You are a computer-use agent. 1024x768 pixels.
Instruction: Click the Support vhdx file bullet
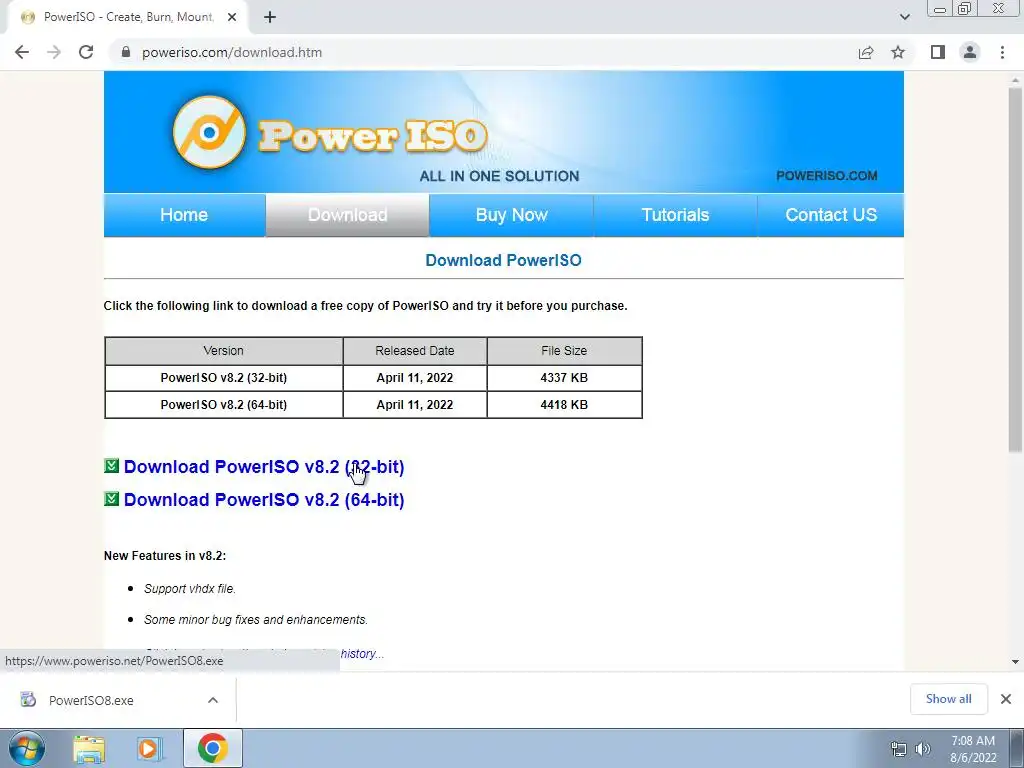(189, 588)
